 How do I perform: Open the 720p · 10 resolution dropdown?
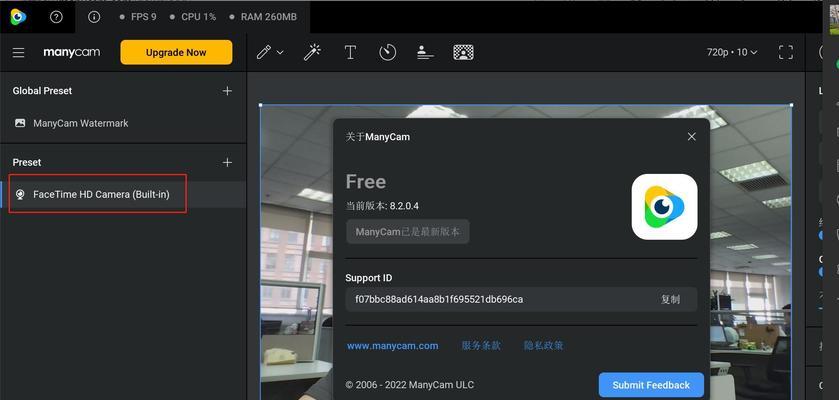pyautogui.click(x=732, y=52)
